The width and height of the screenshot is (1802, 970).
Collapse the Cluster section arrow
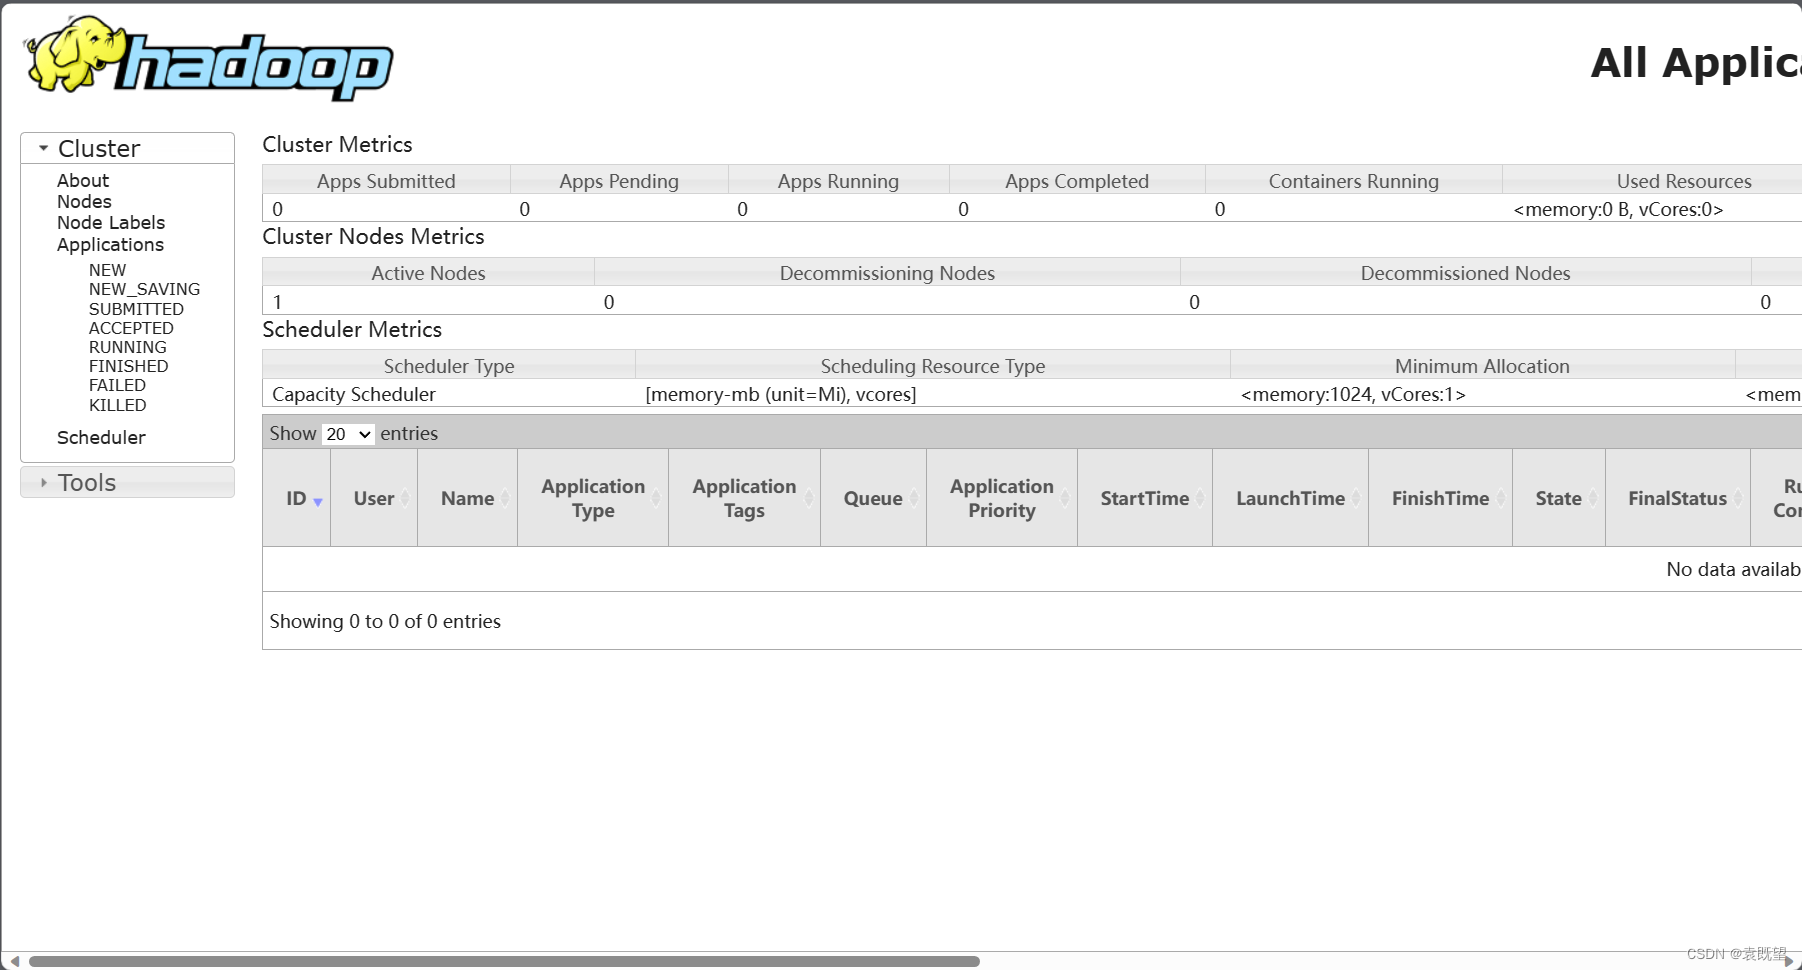coord(43,148)
